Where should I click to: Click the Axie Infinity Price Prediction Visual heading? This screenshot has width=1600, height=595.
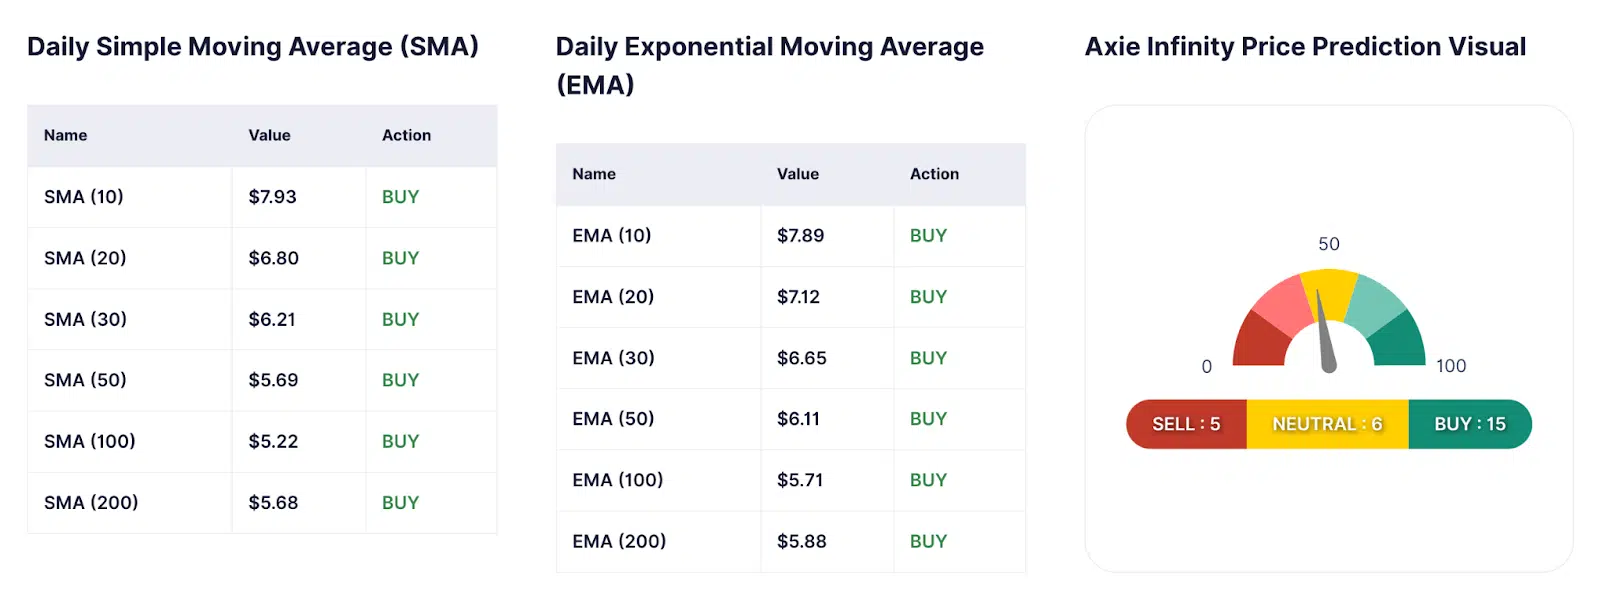coord(1305,47)
